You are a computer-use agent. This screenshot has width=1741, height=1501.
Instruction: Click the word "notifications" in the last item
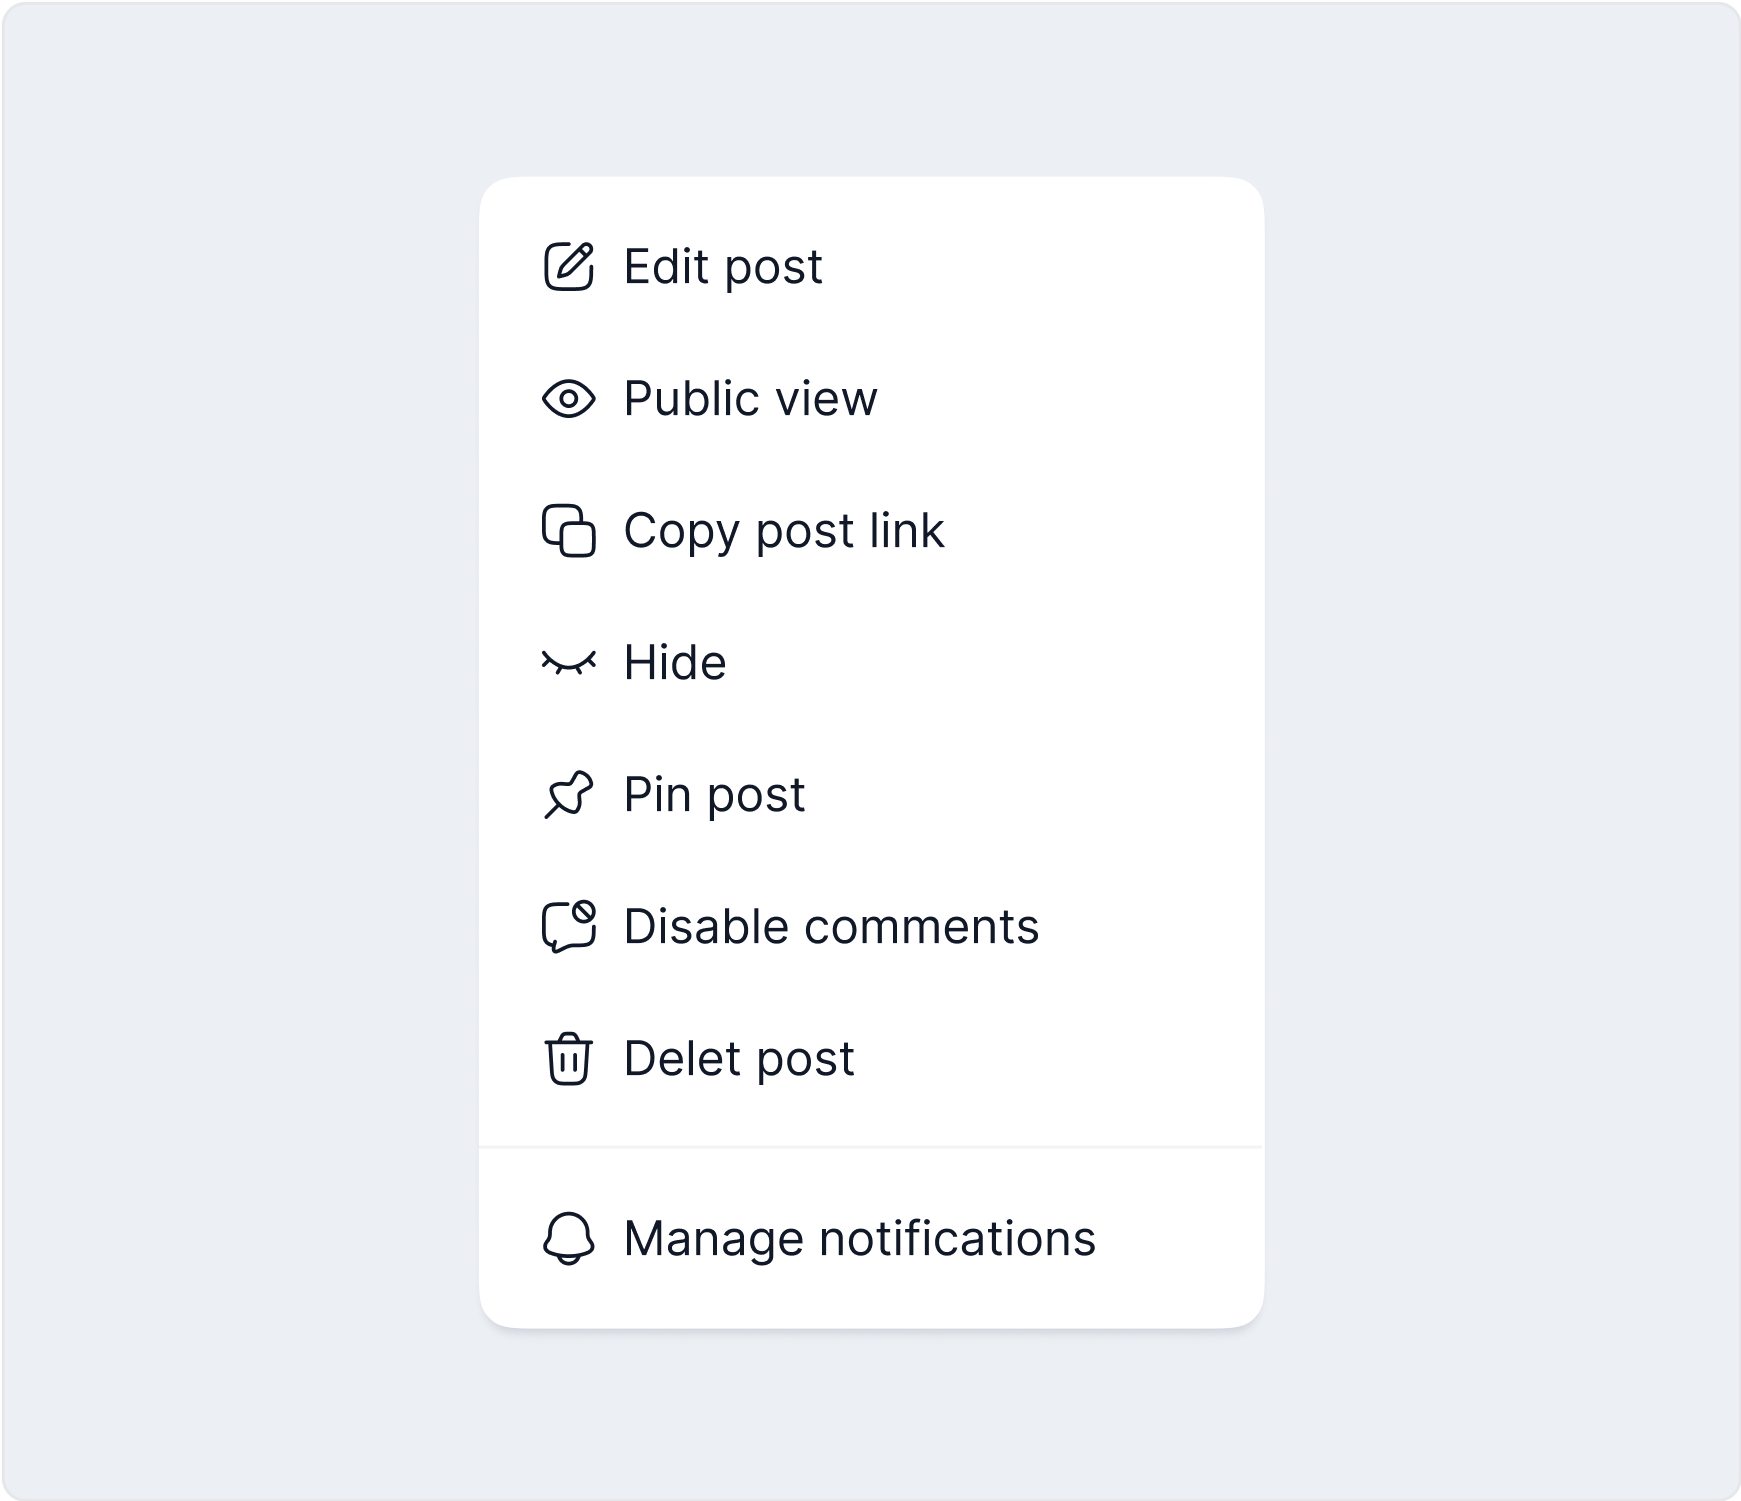(957, 1239)
